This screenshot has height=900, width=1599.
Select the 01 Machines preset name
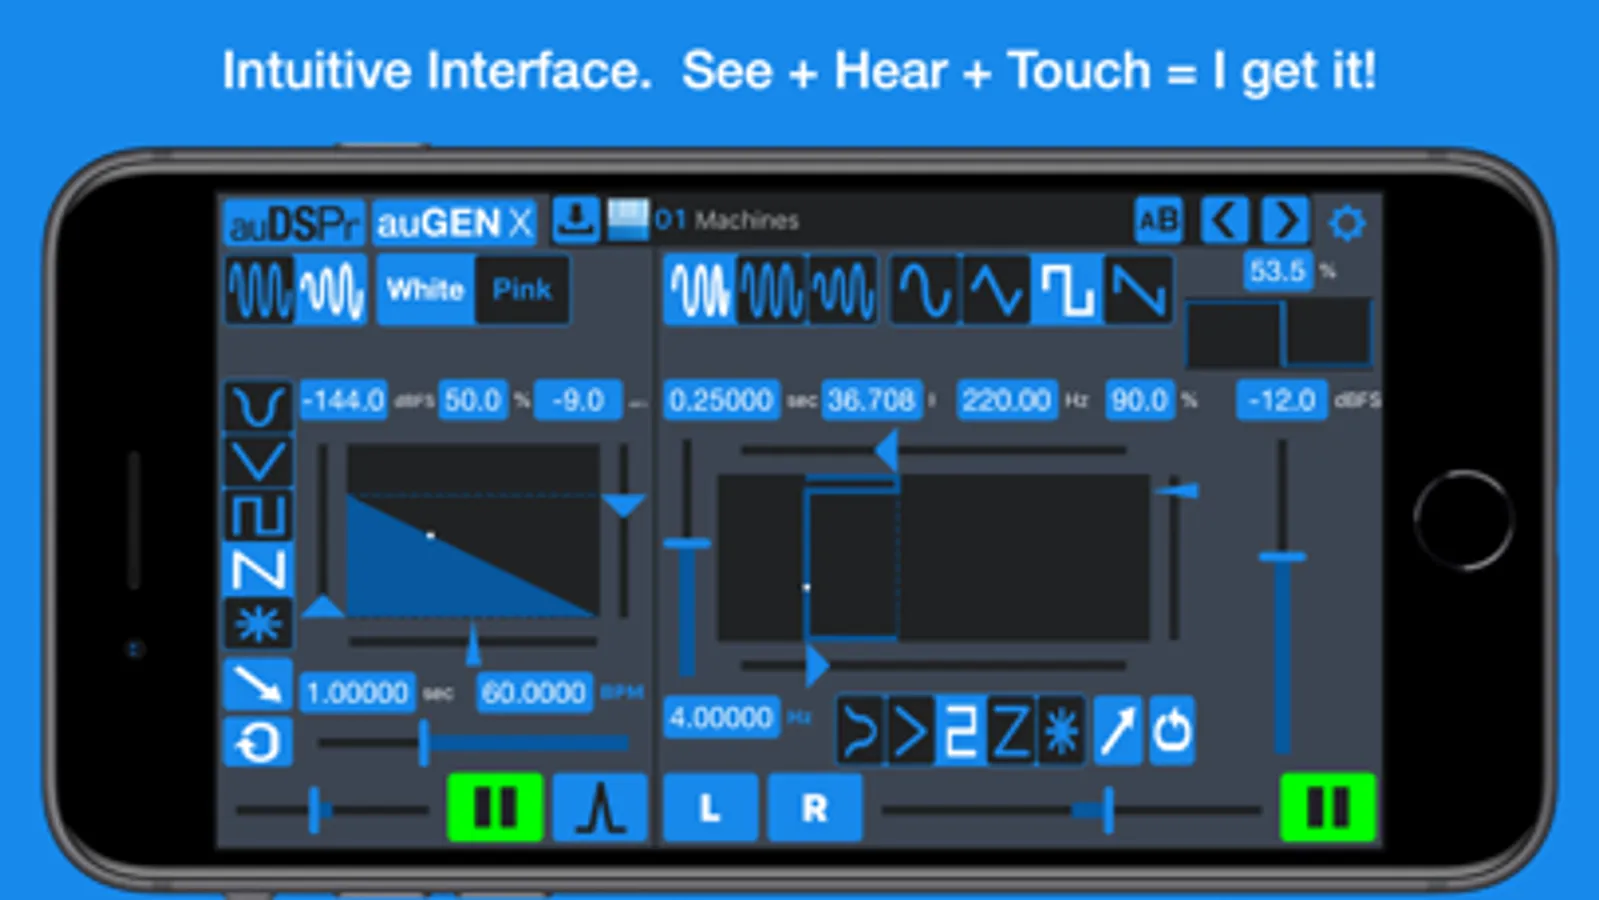pos(727,220)
